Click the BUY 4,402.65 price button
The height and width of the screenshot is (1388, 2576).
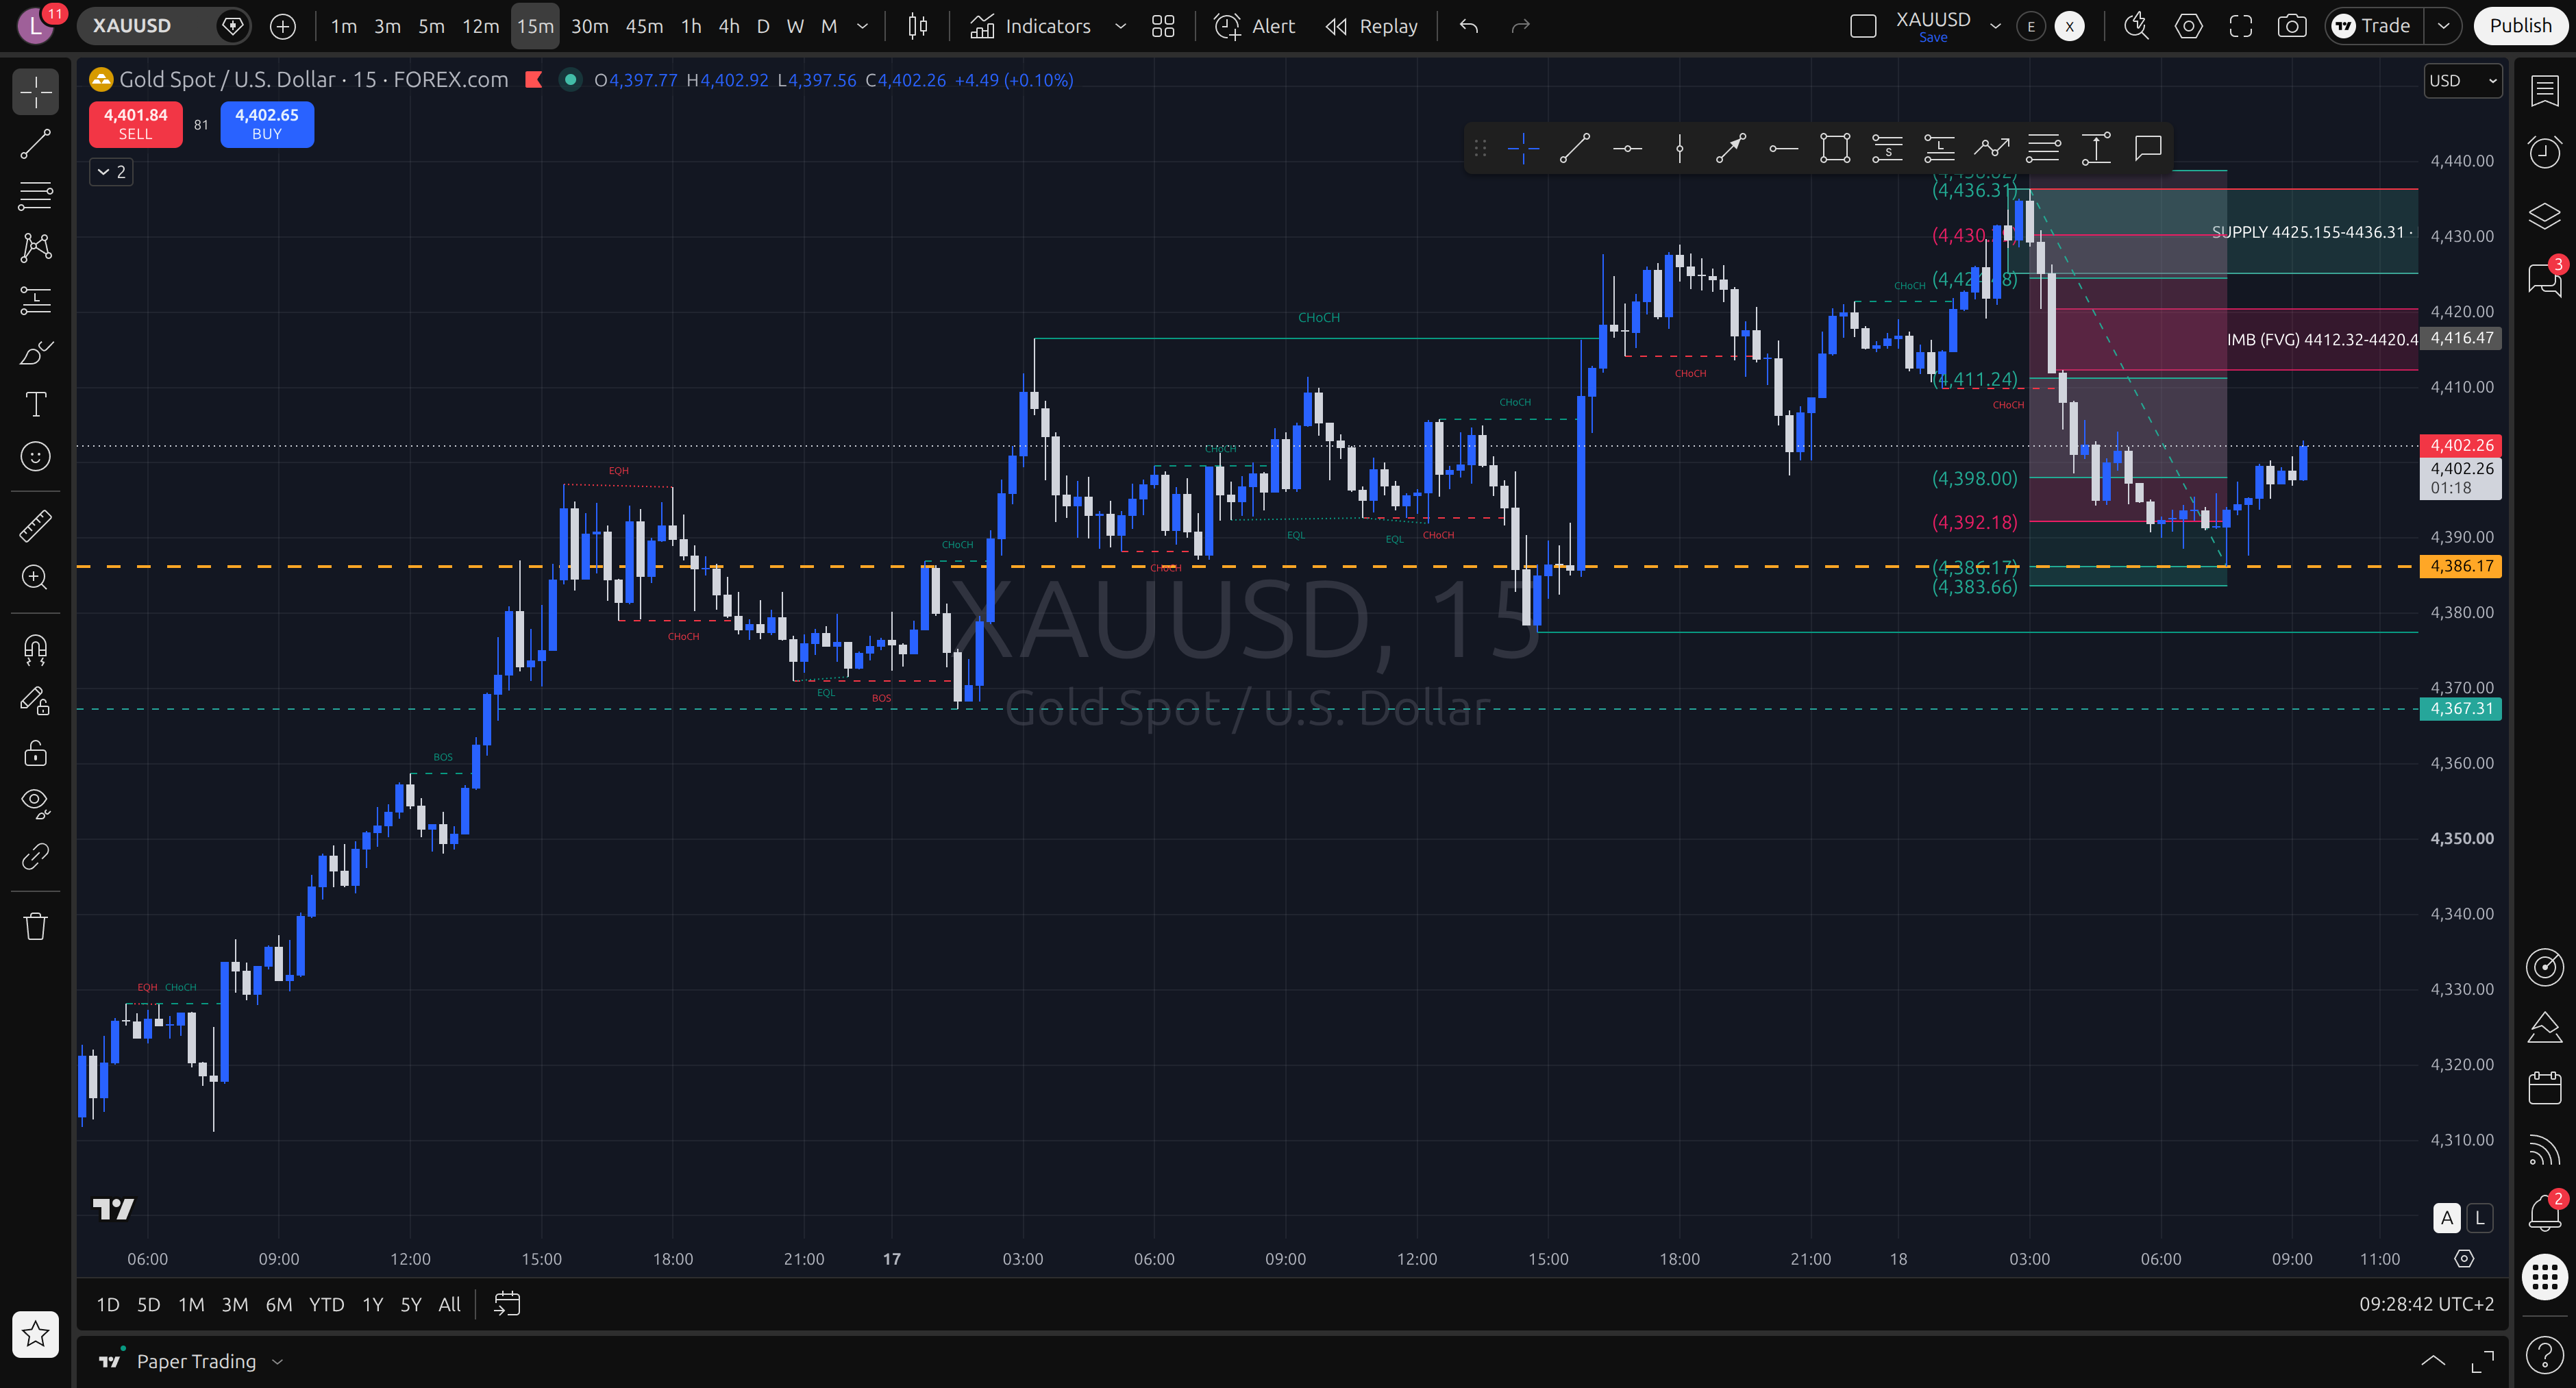pos(267,124)
